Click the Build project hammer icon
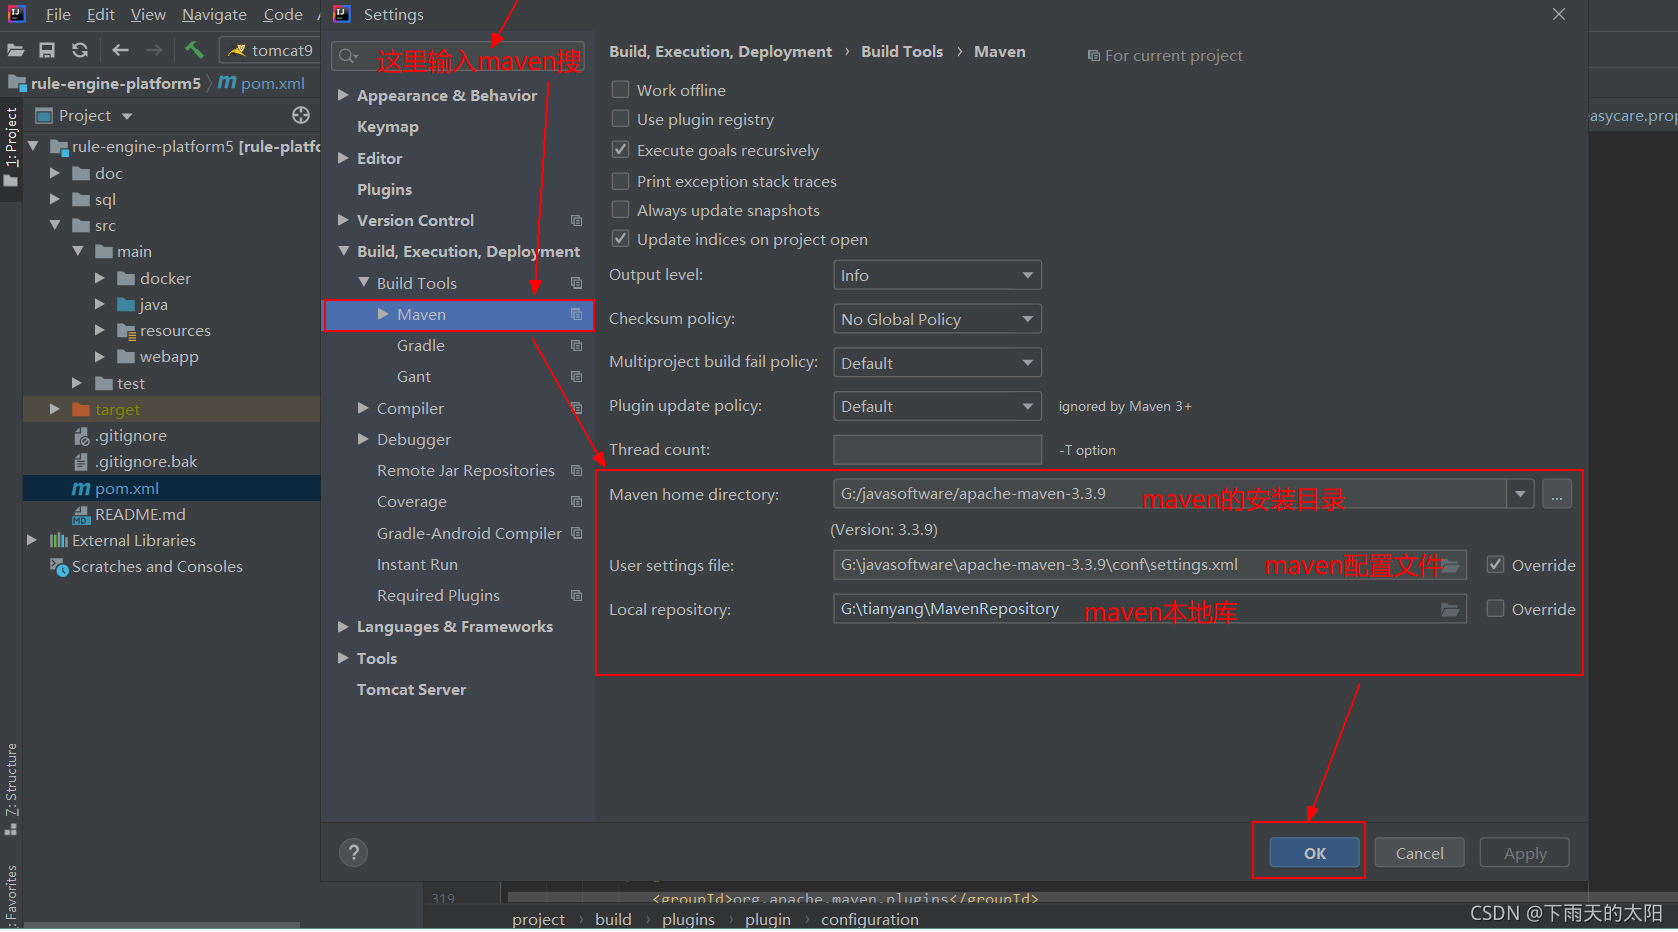 194,50
